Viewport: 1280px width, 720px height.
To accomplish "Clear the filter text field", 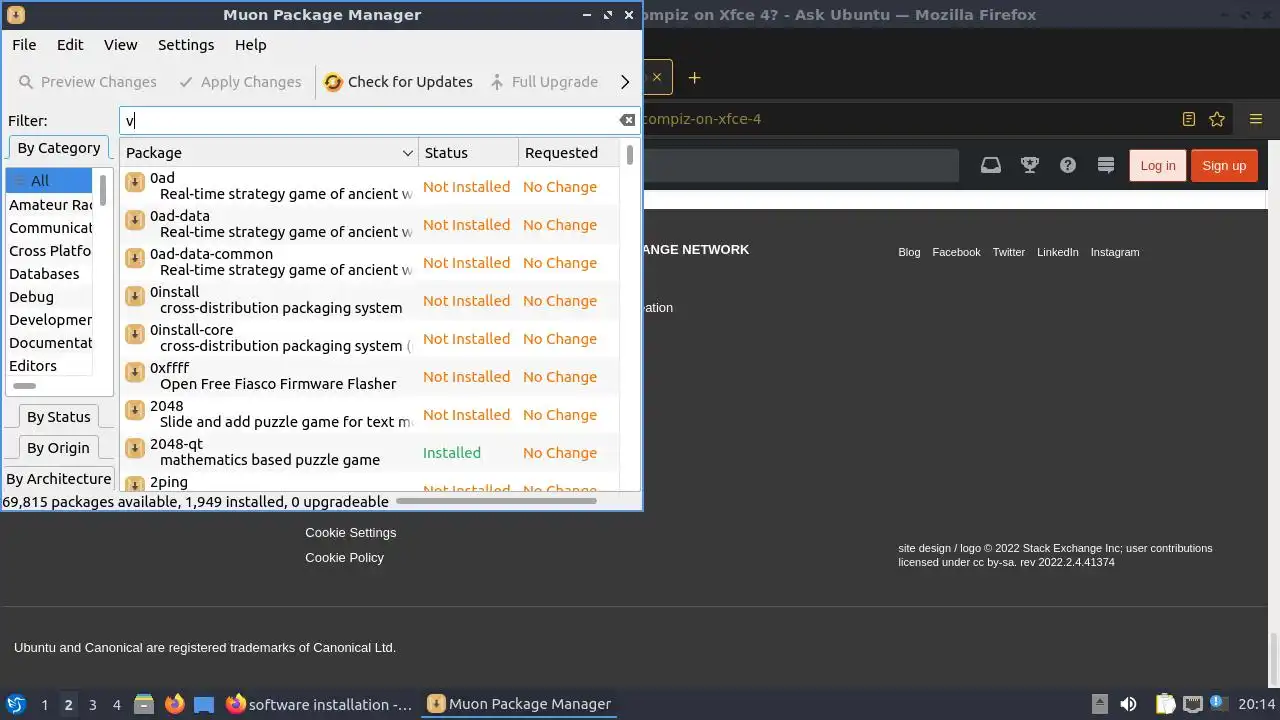I will point(627,120).
